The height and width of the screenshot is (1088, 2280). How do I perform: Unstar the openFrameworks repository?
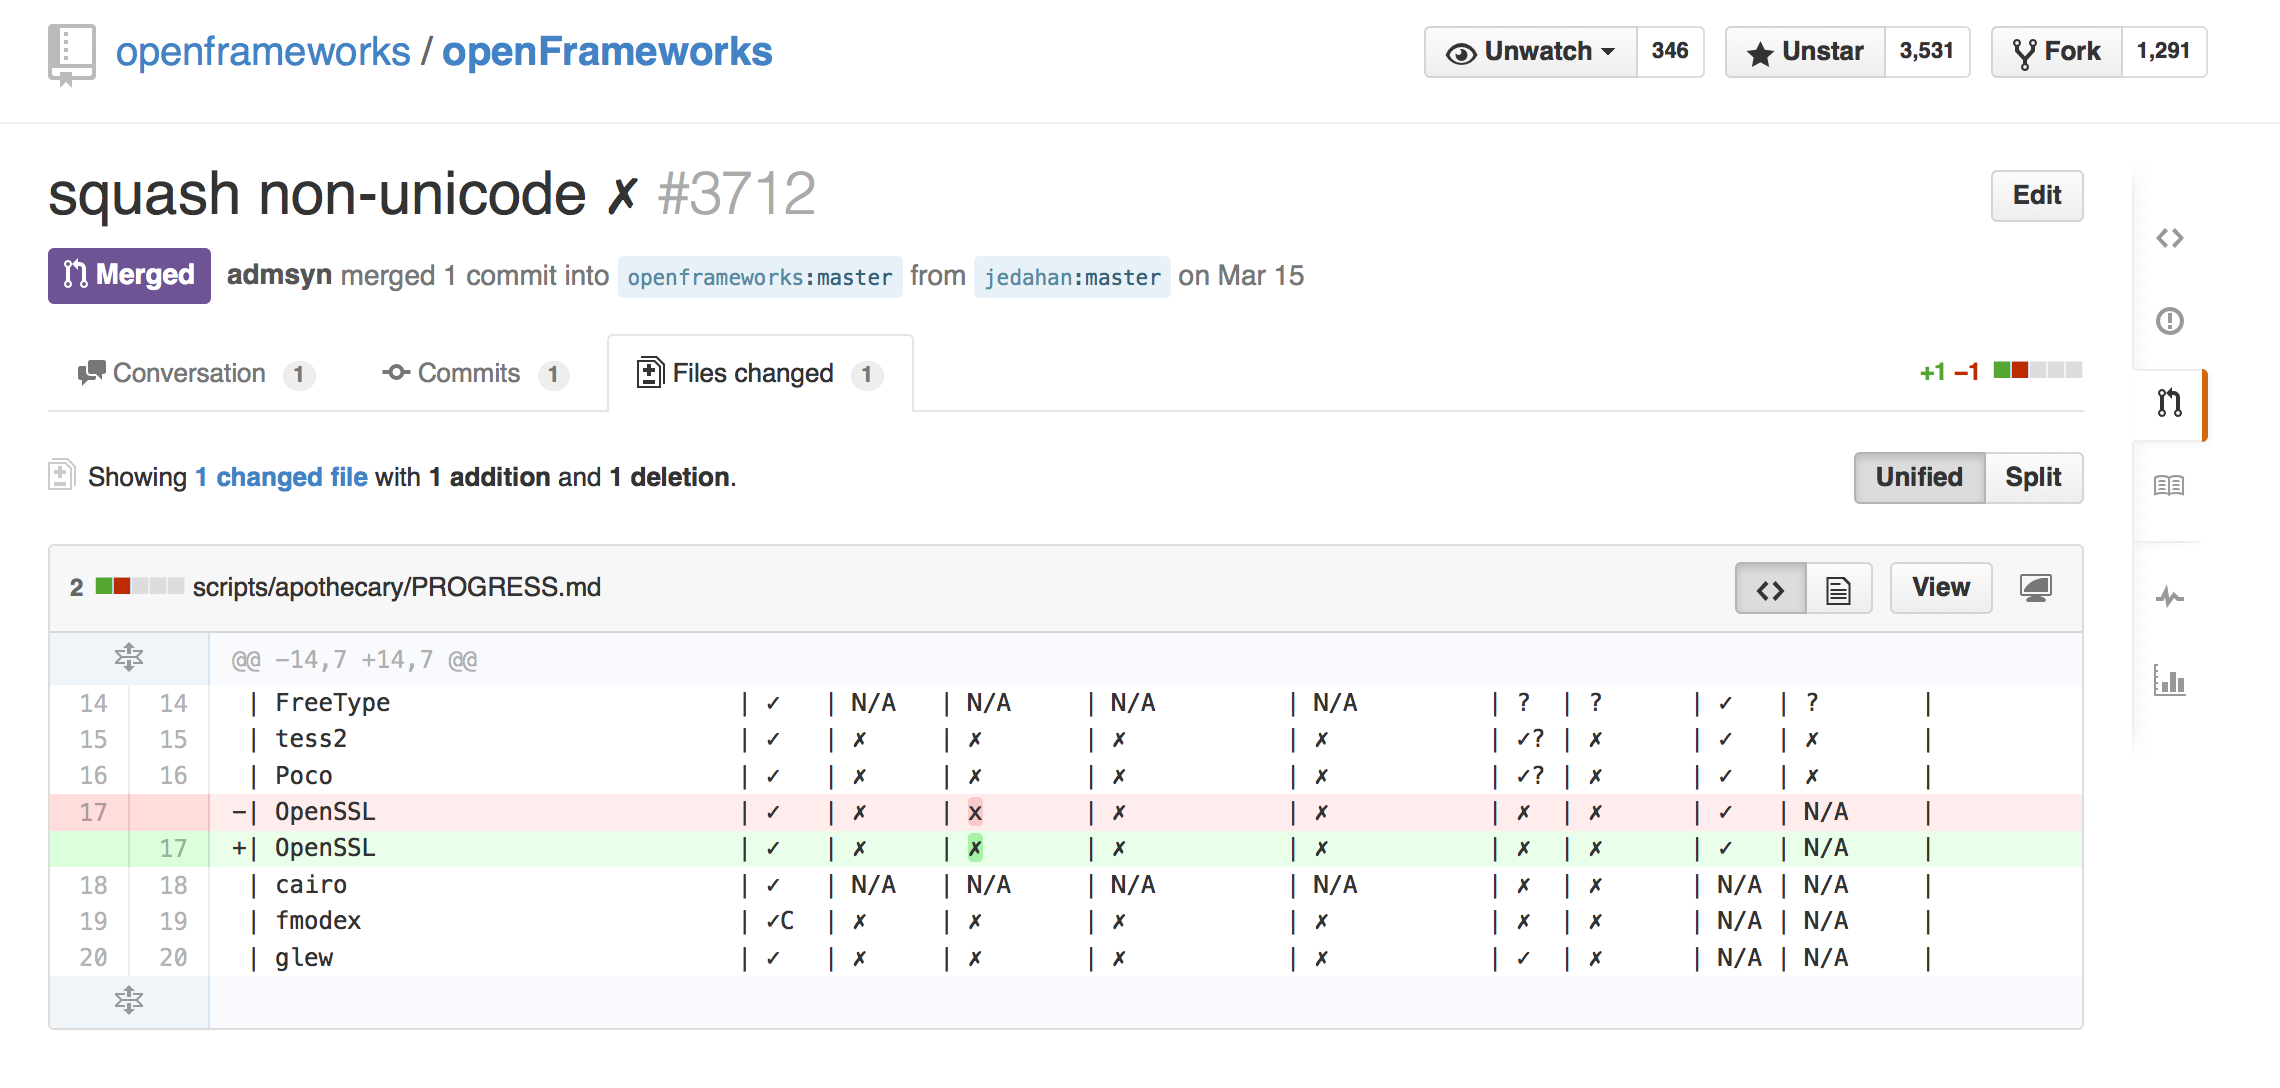1806,52
